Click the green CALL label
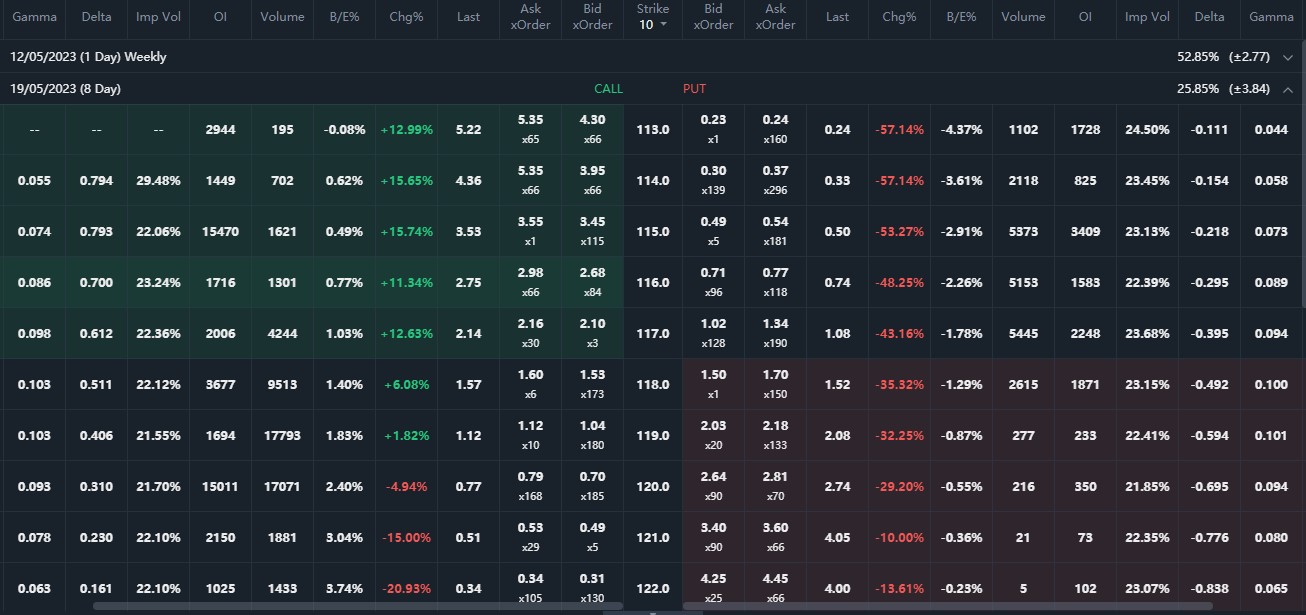This screenshot has width=1306, height=615. tap(608, 89)
